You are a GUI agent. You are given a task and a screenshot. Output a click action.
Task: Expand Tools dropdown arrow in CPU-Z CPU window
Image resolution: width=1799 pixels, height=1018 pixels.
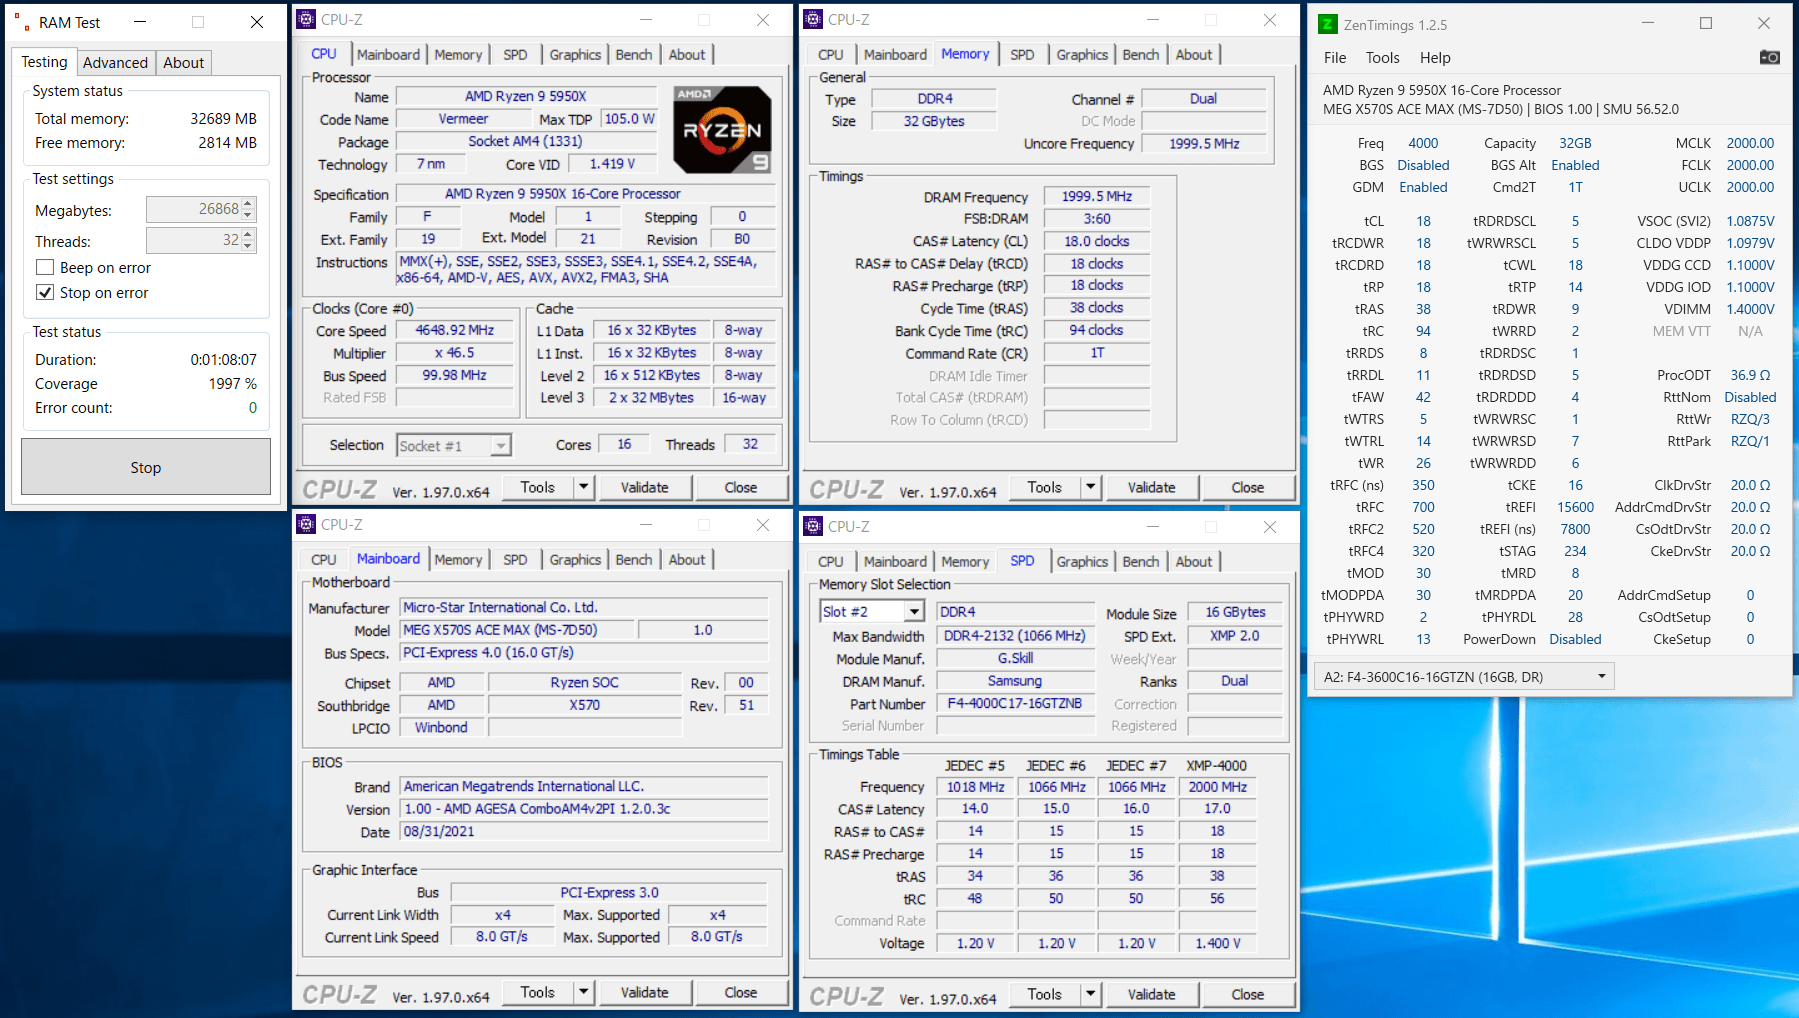point(584,487)
